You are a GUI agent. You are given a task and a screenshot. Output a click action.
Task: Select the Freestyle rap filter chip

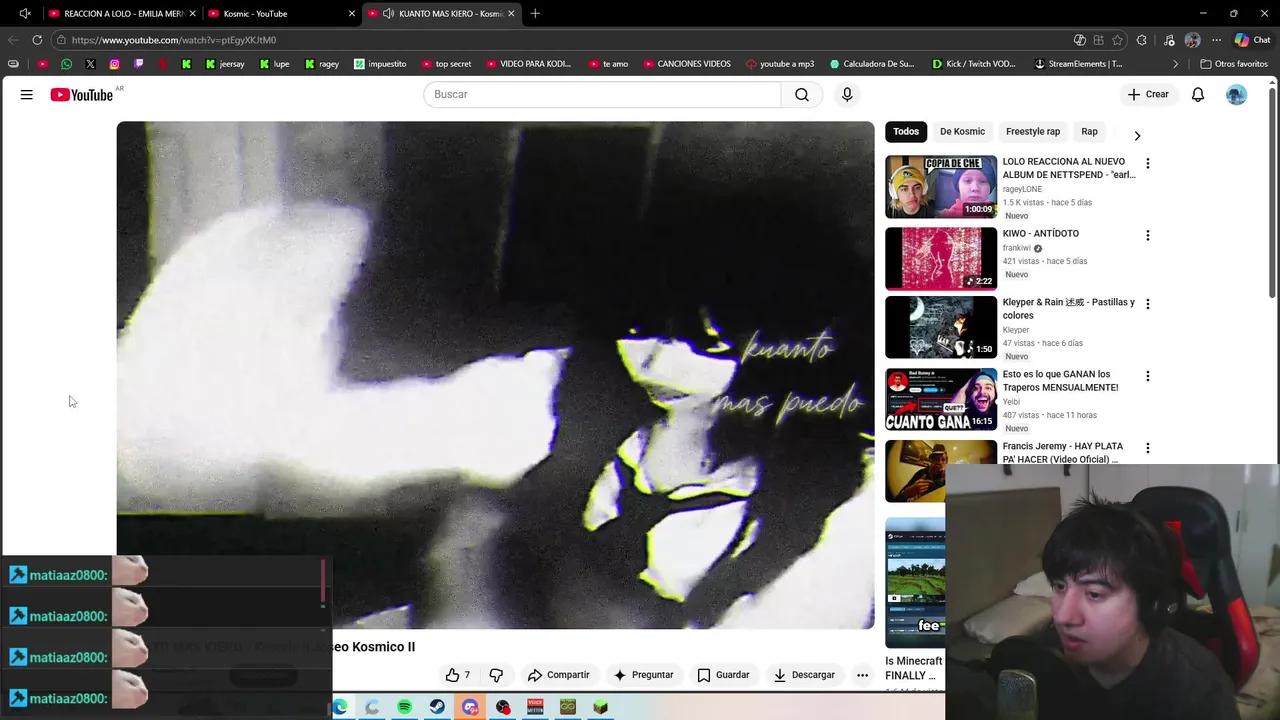point(1033,131)
